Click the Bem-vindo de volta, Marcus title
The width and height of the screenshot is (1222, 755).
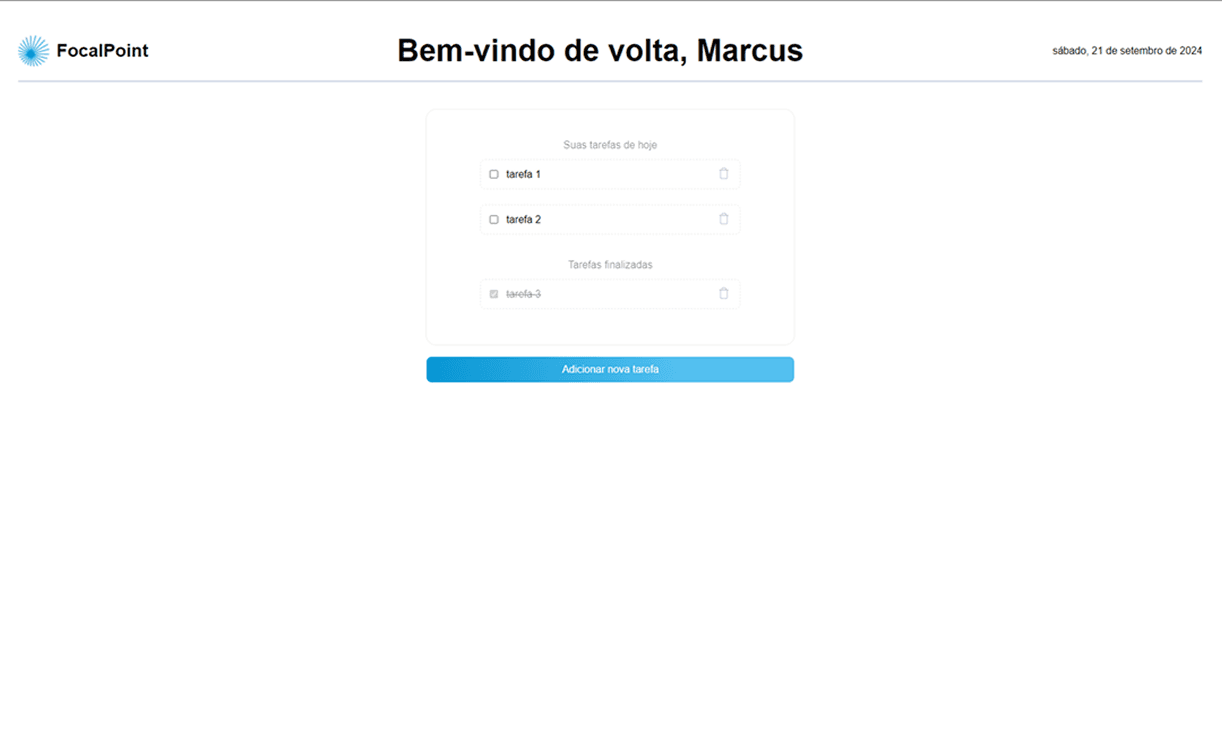[x=600, y=50]
